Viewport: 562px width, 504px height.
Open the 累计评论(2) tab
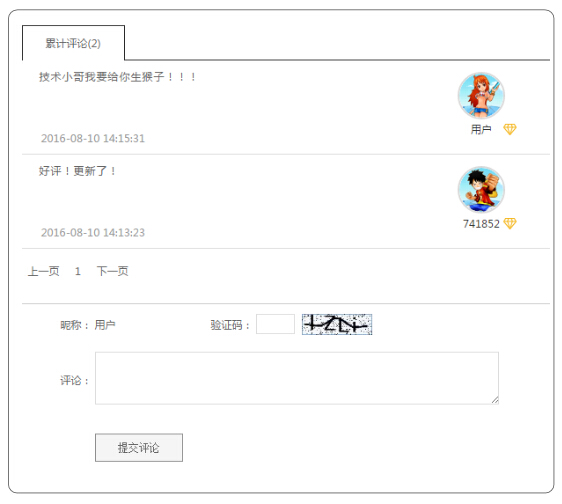pyautogui.click(x=73, y=43)
